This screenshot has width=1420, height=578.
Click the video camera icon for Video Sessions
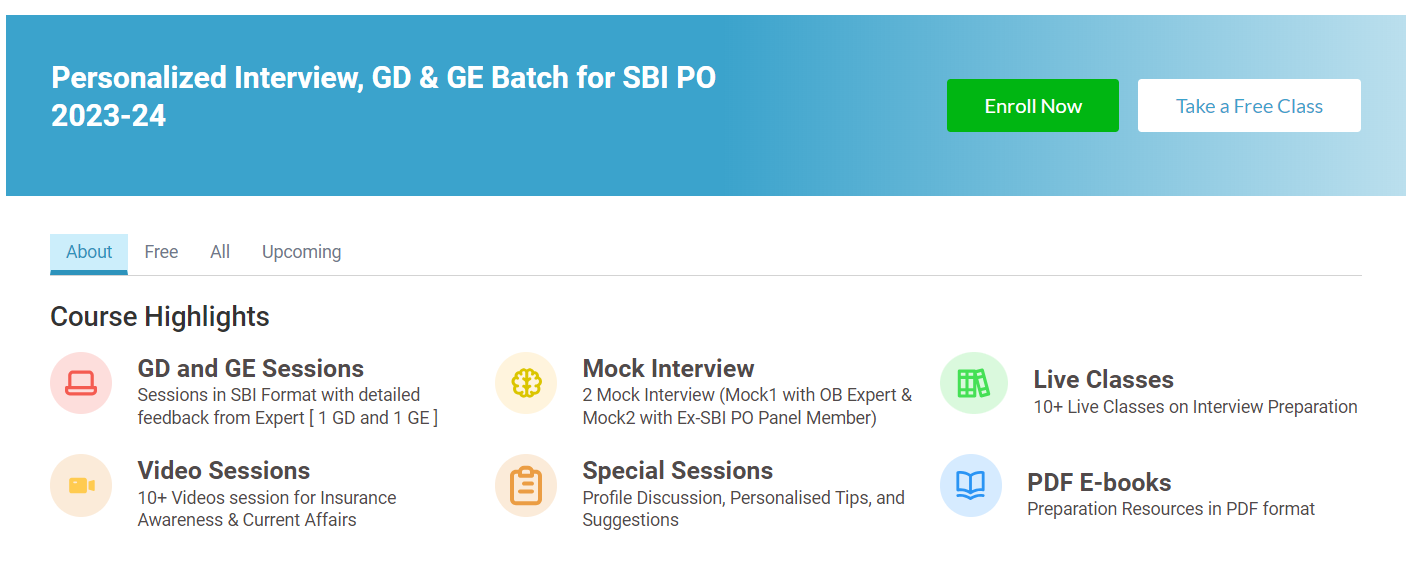[81, 486]
